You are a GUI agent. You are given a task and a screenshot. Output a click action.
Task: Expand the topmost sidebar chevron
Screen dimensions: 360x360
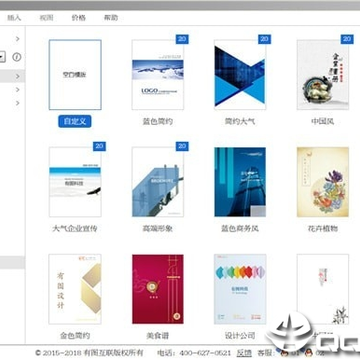pyautogui.click(x=17, y=39)
